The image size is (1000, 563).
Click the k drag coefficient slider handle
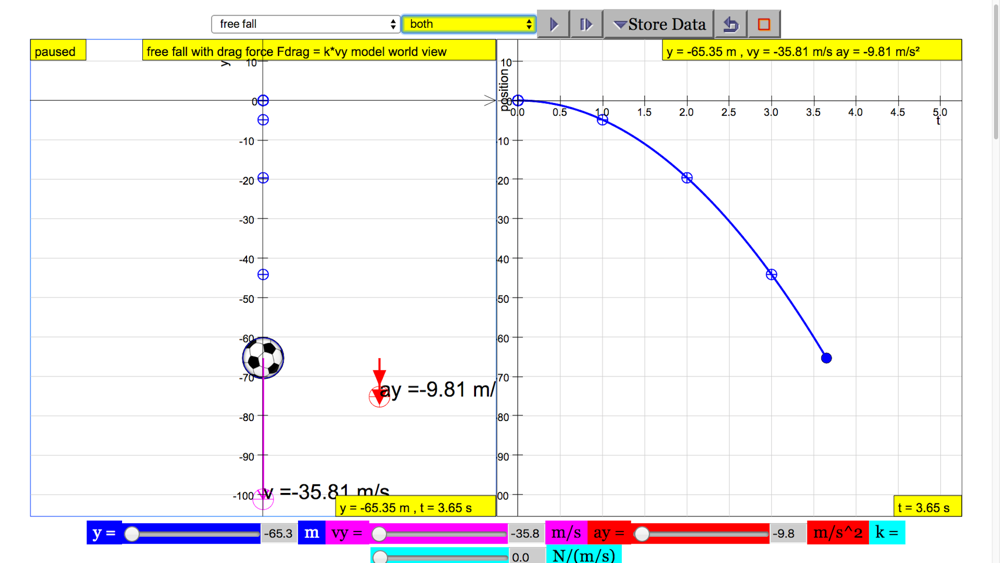380,557
